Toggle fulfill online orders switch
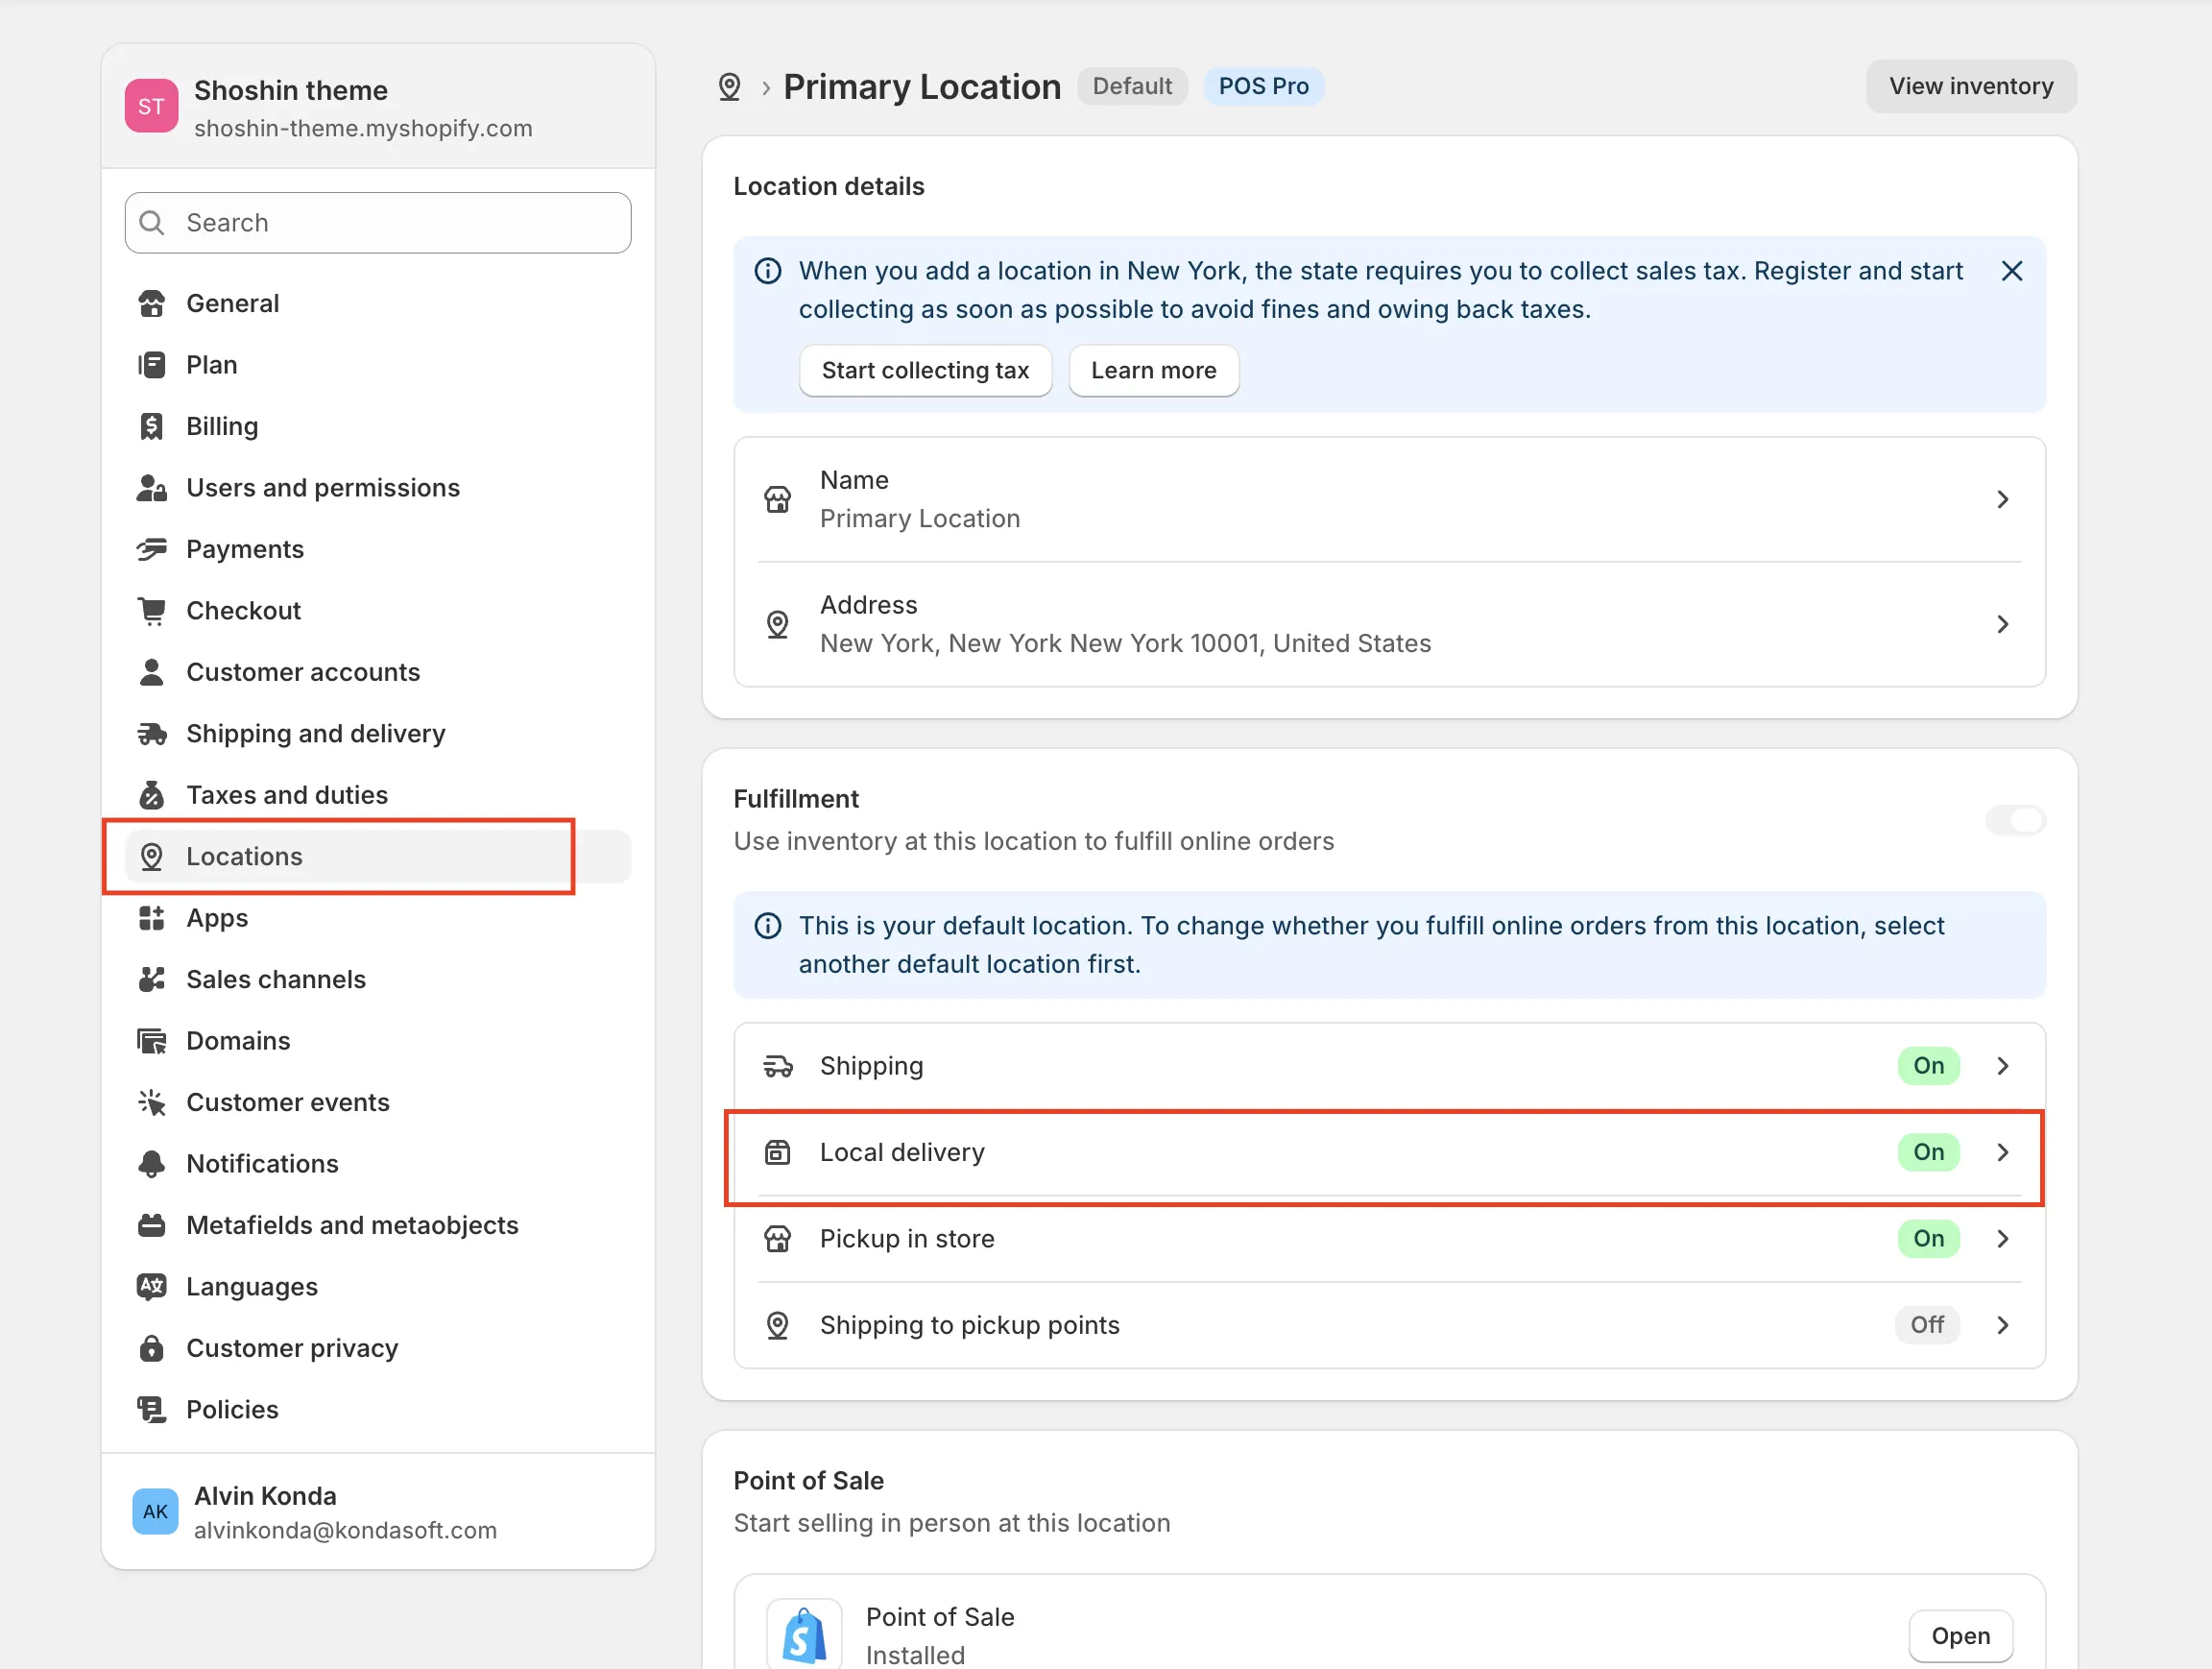This screenshot has height=1669, width=2212. (2014, 820)
